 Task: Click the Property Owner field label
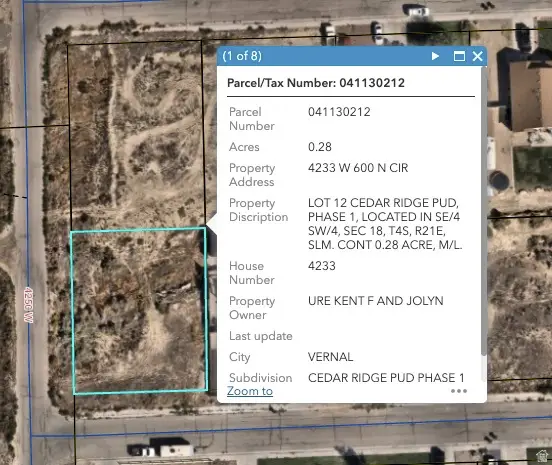[x=252, y=308]
